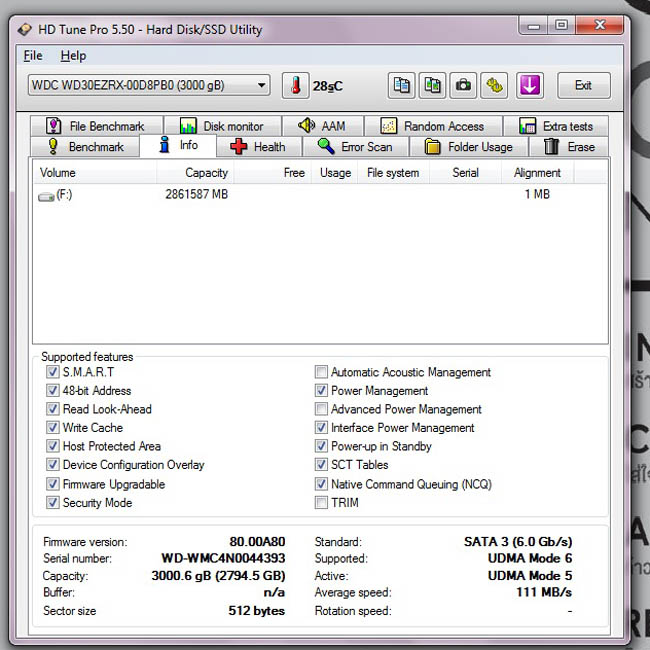The height and width of the screenshot is (650, 650).
Task: Switch to the Error Scan tab
Action: pyautogui.click(x=356, y=147)
